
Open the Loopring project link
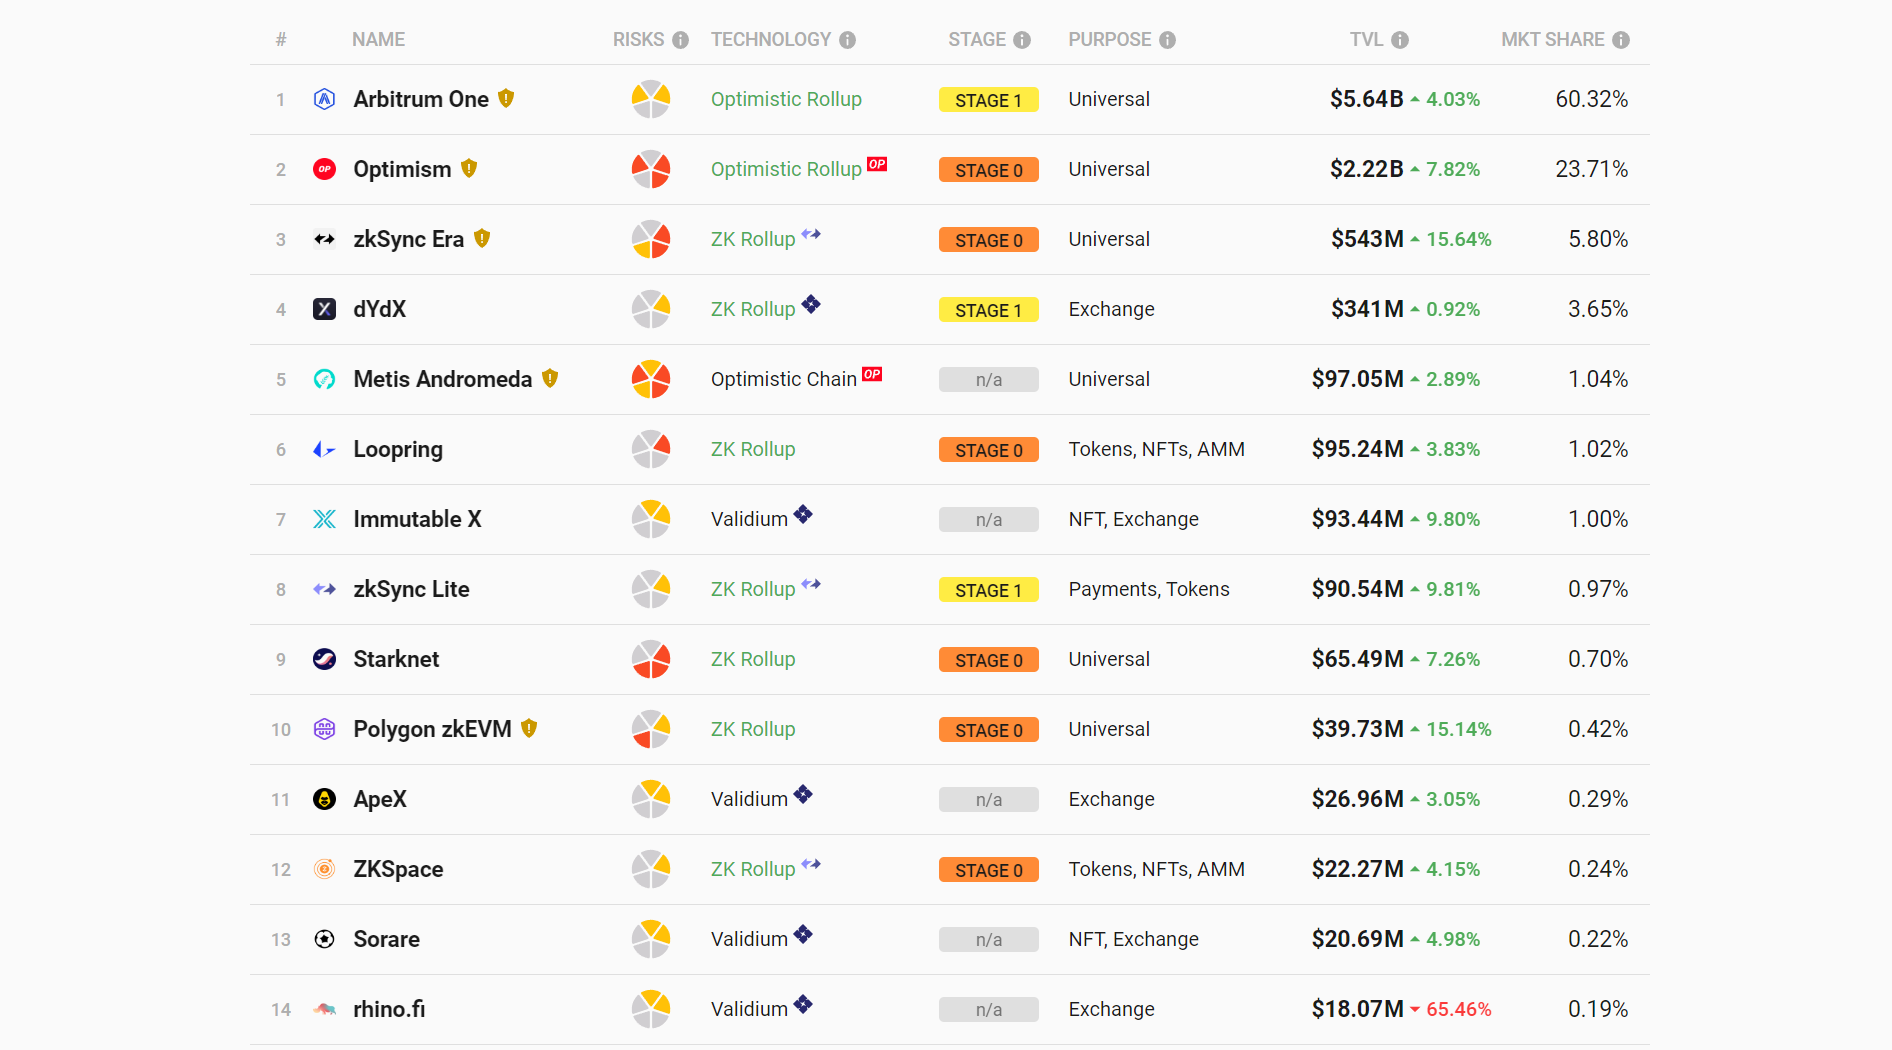point(398,449)
